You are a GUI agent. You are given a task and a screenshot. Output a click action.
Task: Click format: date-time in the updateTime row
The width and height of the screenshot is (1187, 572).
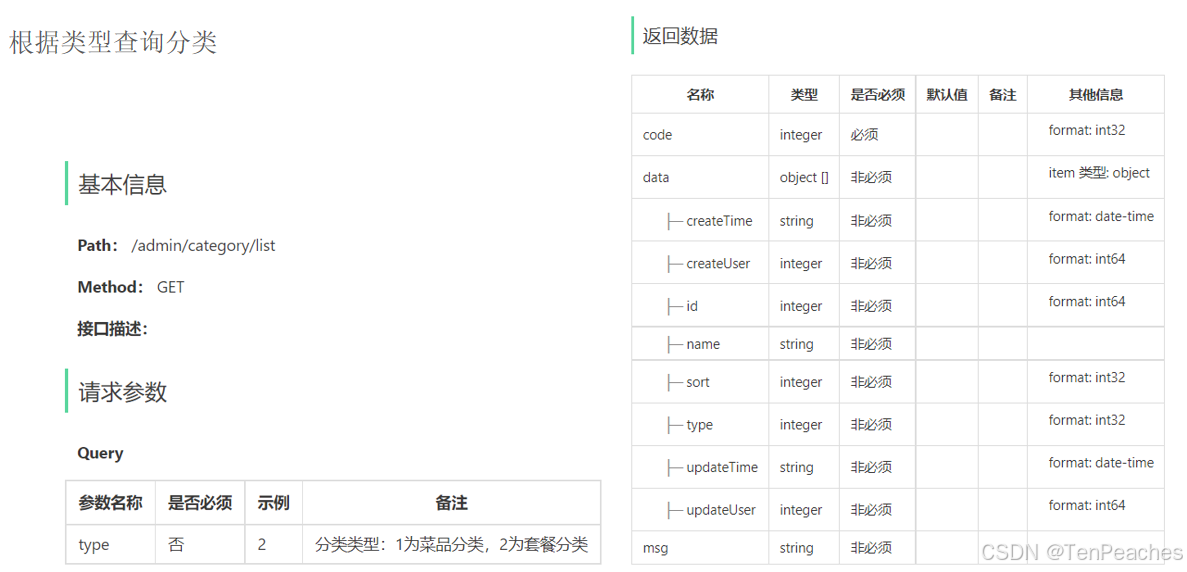coord(1101,462)
